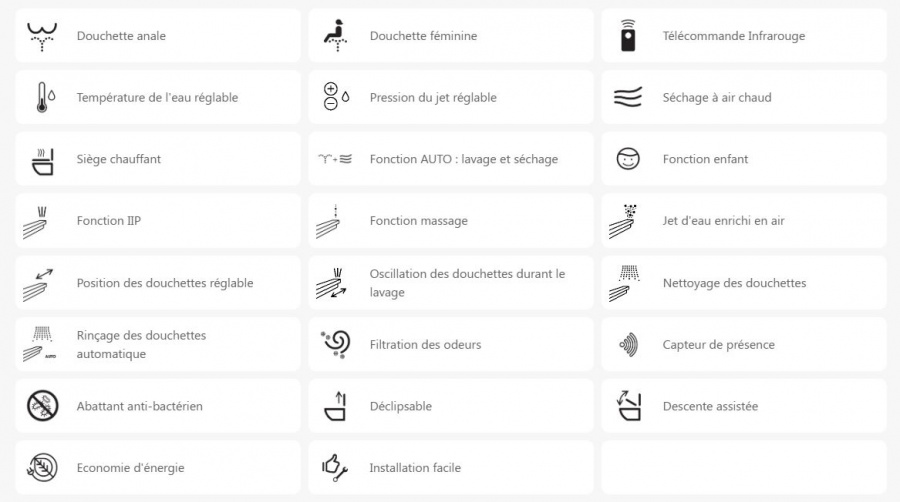Click the heated seat icon
This screenshot has height=502, width=900.
42,160
